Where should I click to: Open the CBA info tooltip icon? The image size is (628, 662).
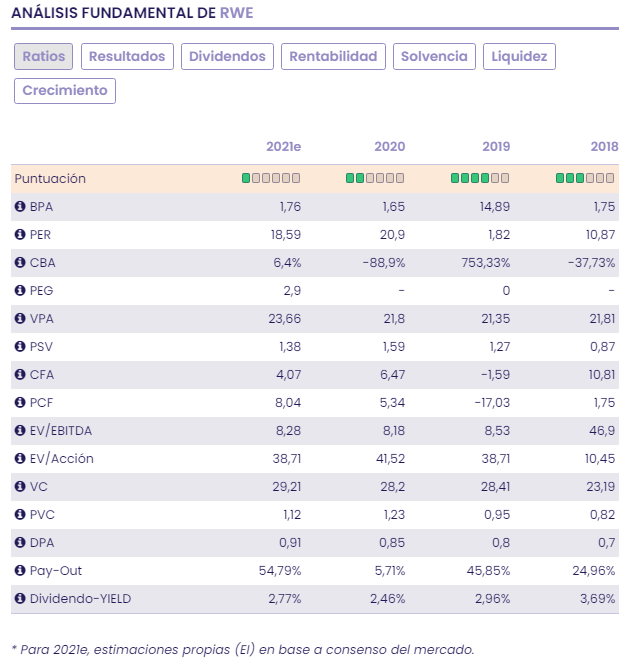[x=19, y=263]
